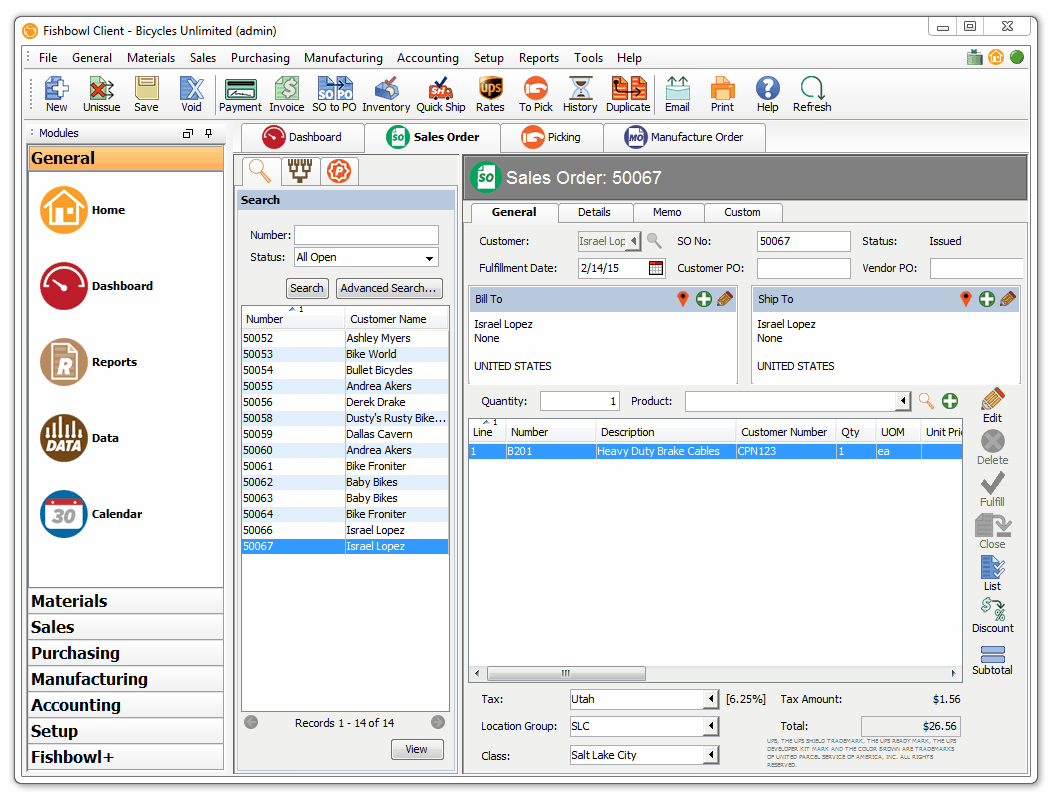This screenshot has width=1050, height=800.
Task: Open the Tax dropdown showing Utah
Action: 644,700
